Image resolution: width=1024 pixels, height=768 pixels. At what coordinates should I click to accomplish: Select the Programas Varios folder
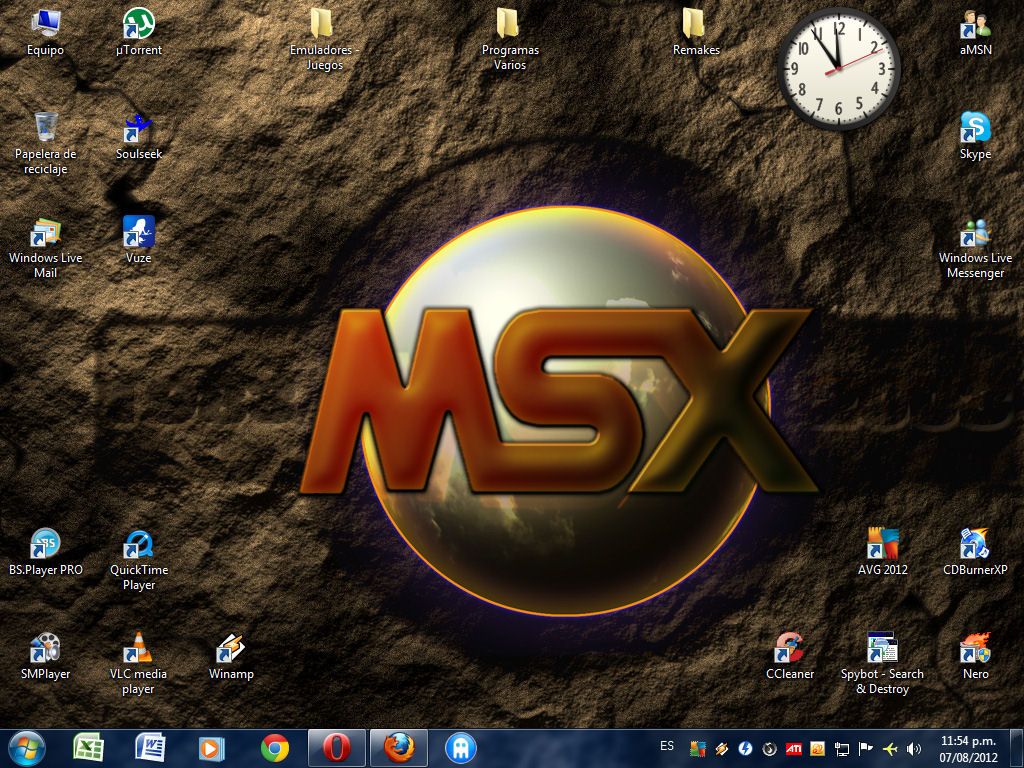[x=509, y=39]
